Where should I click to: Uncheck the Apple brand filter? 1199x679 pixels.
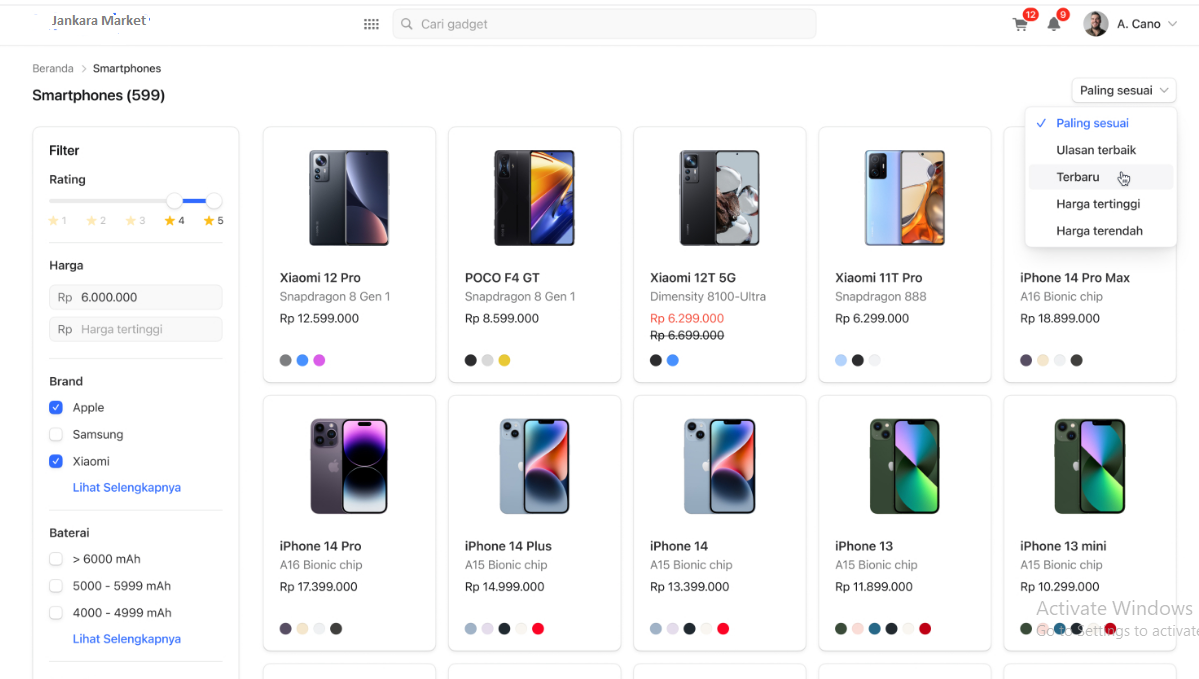(x=56, y=407)
